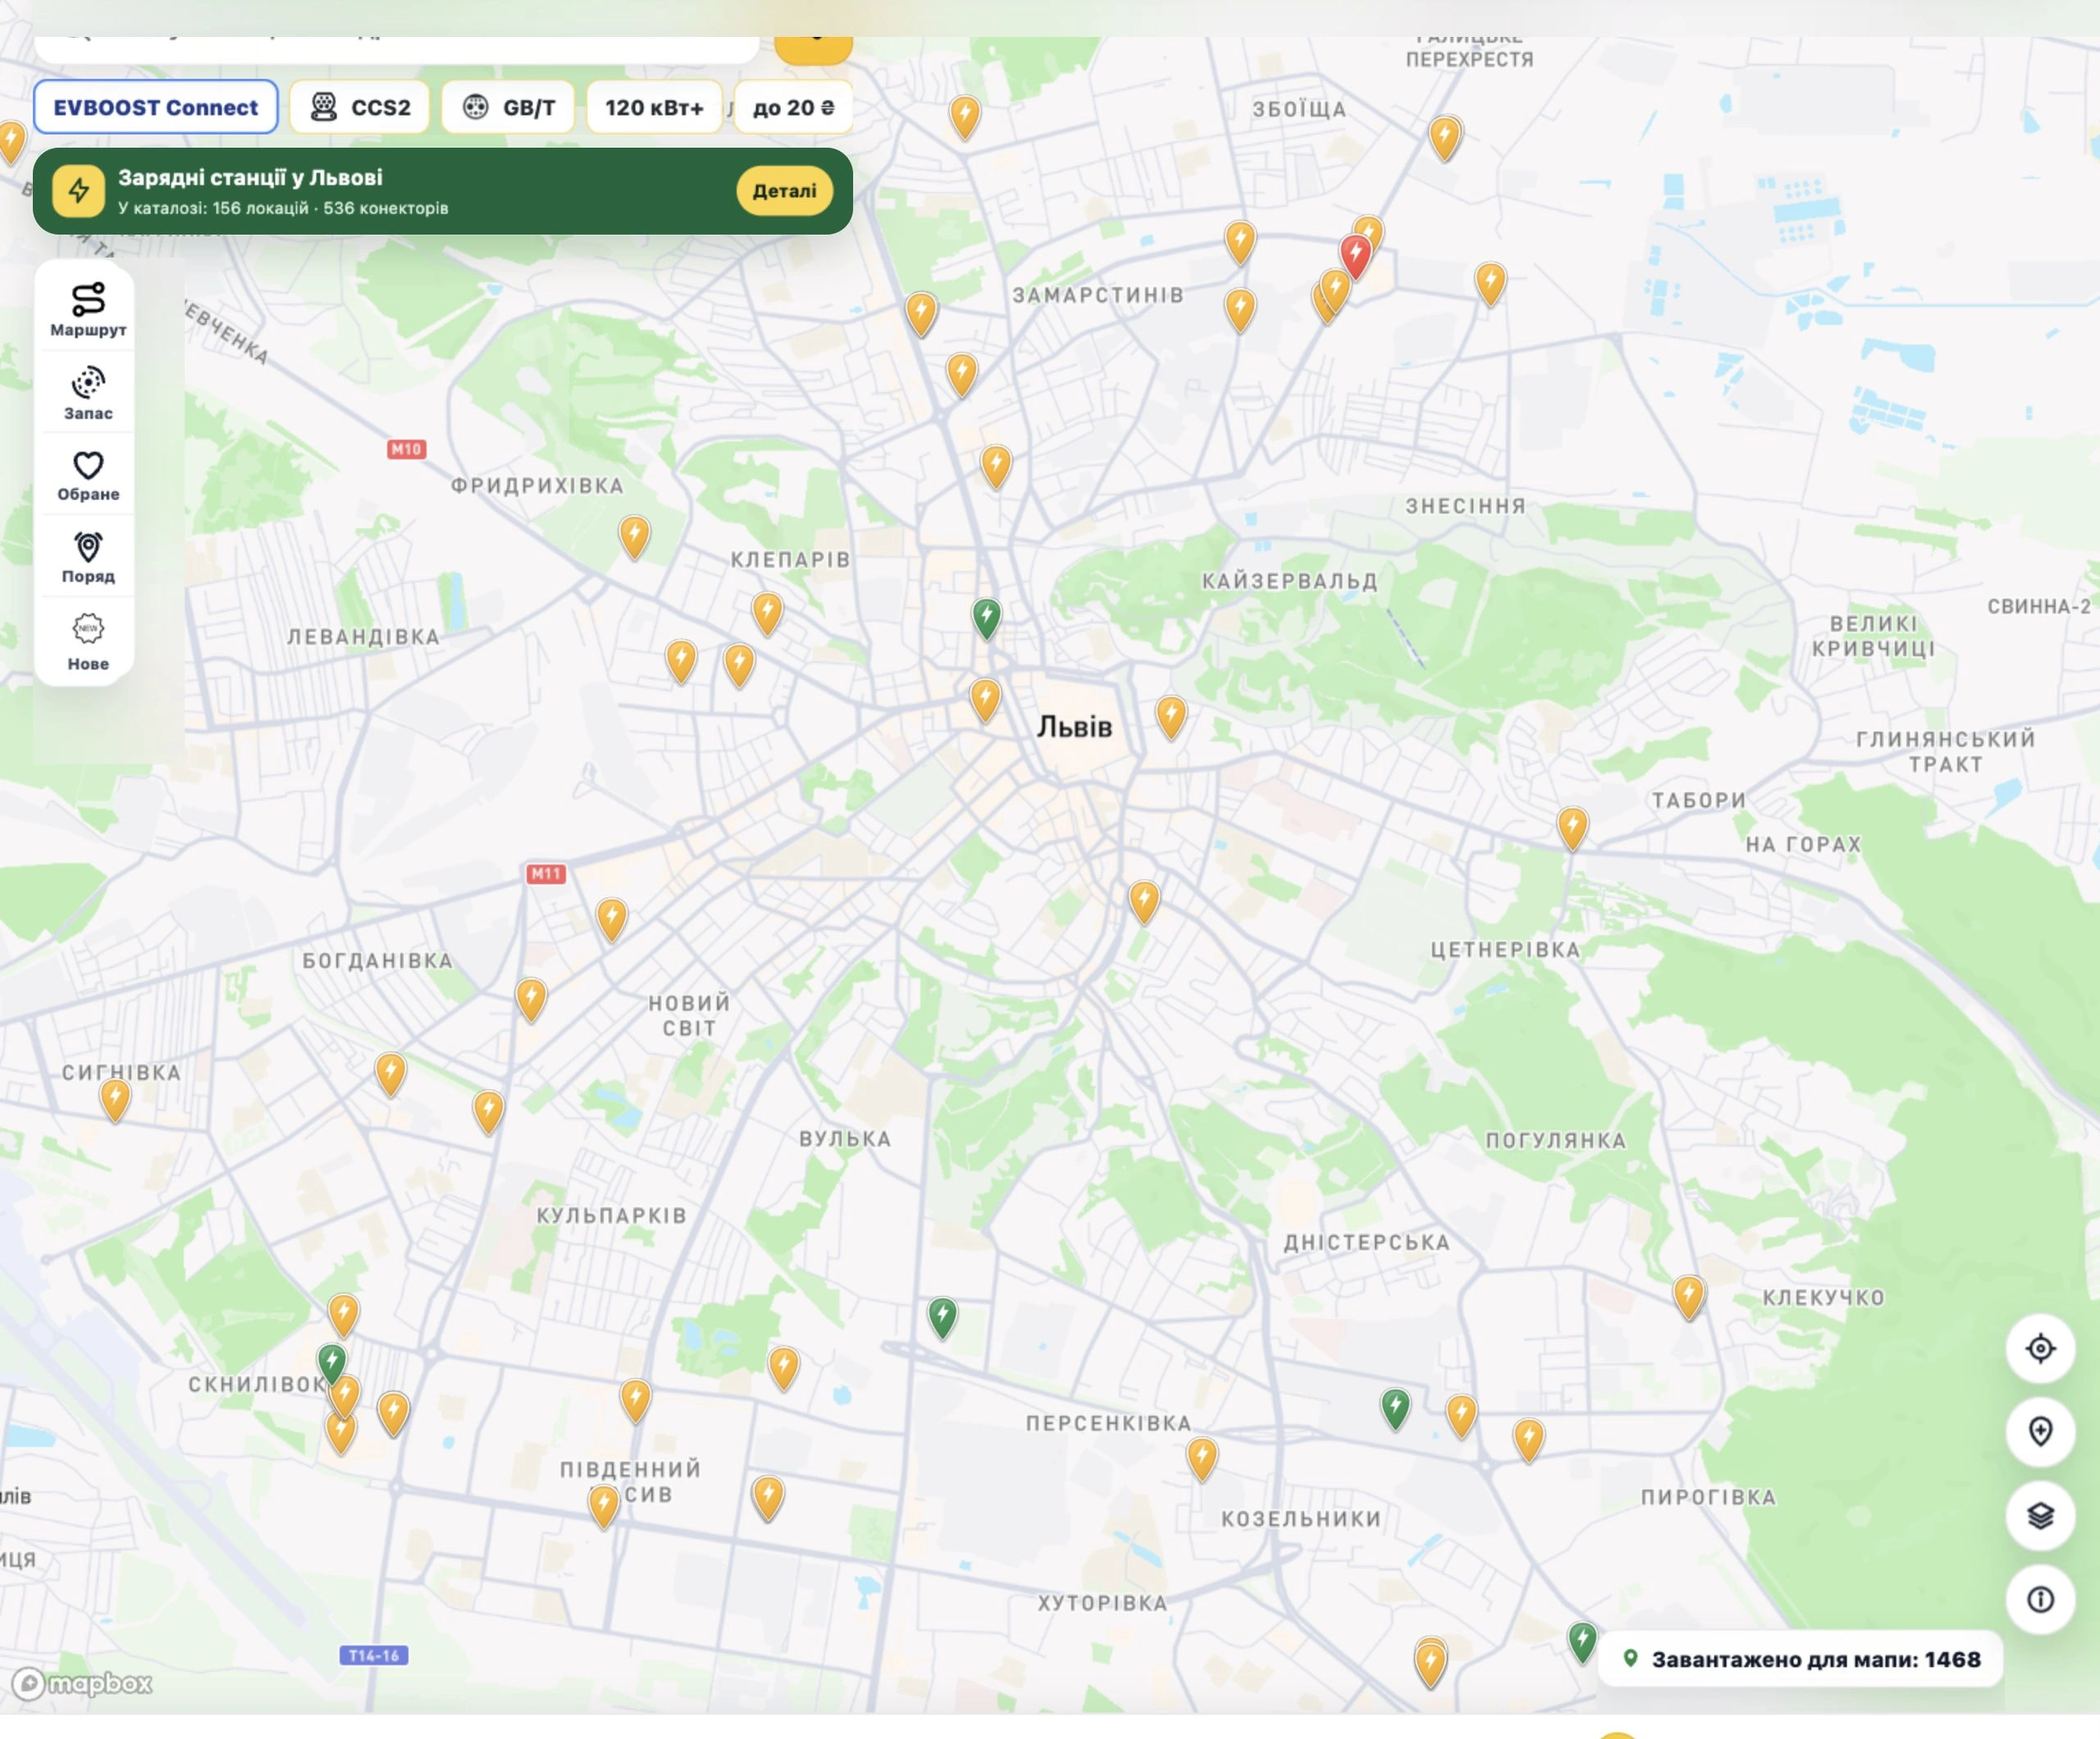Open the Маршрут route planner
The height and width of the screenshot is (1739, 2100).
88,309
